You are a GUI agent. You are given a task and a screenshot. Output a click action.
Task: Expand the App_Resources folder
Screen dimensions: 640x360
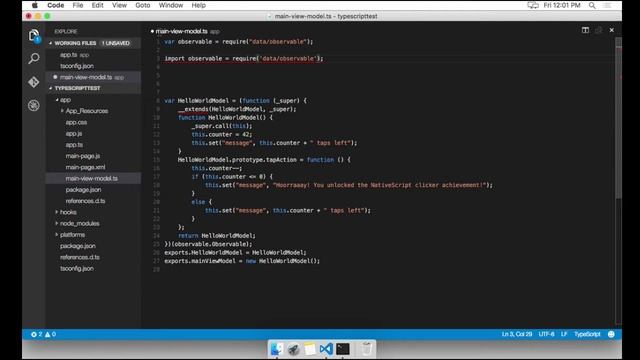(x=62, y=111)
